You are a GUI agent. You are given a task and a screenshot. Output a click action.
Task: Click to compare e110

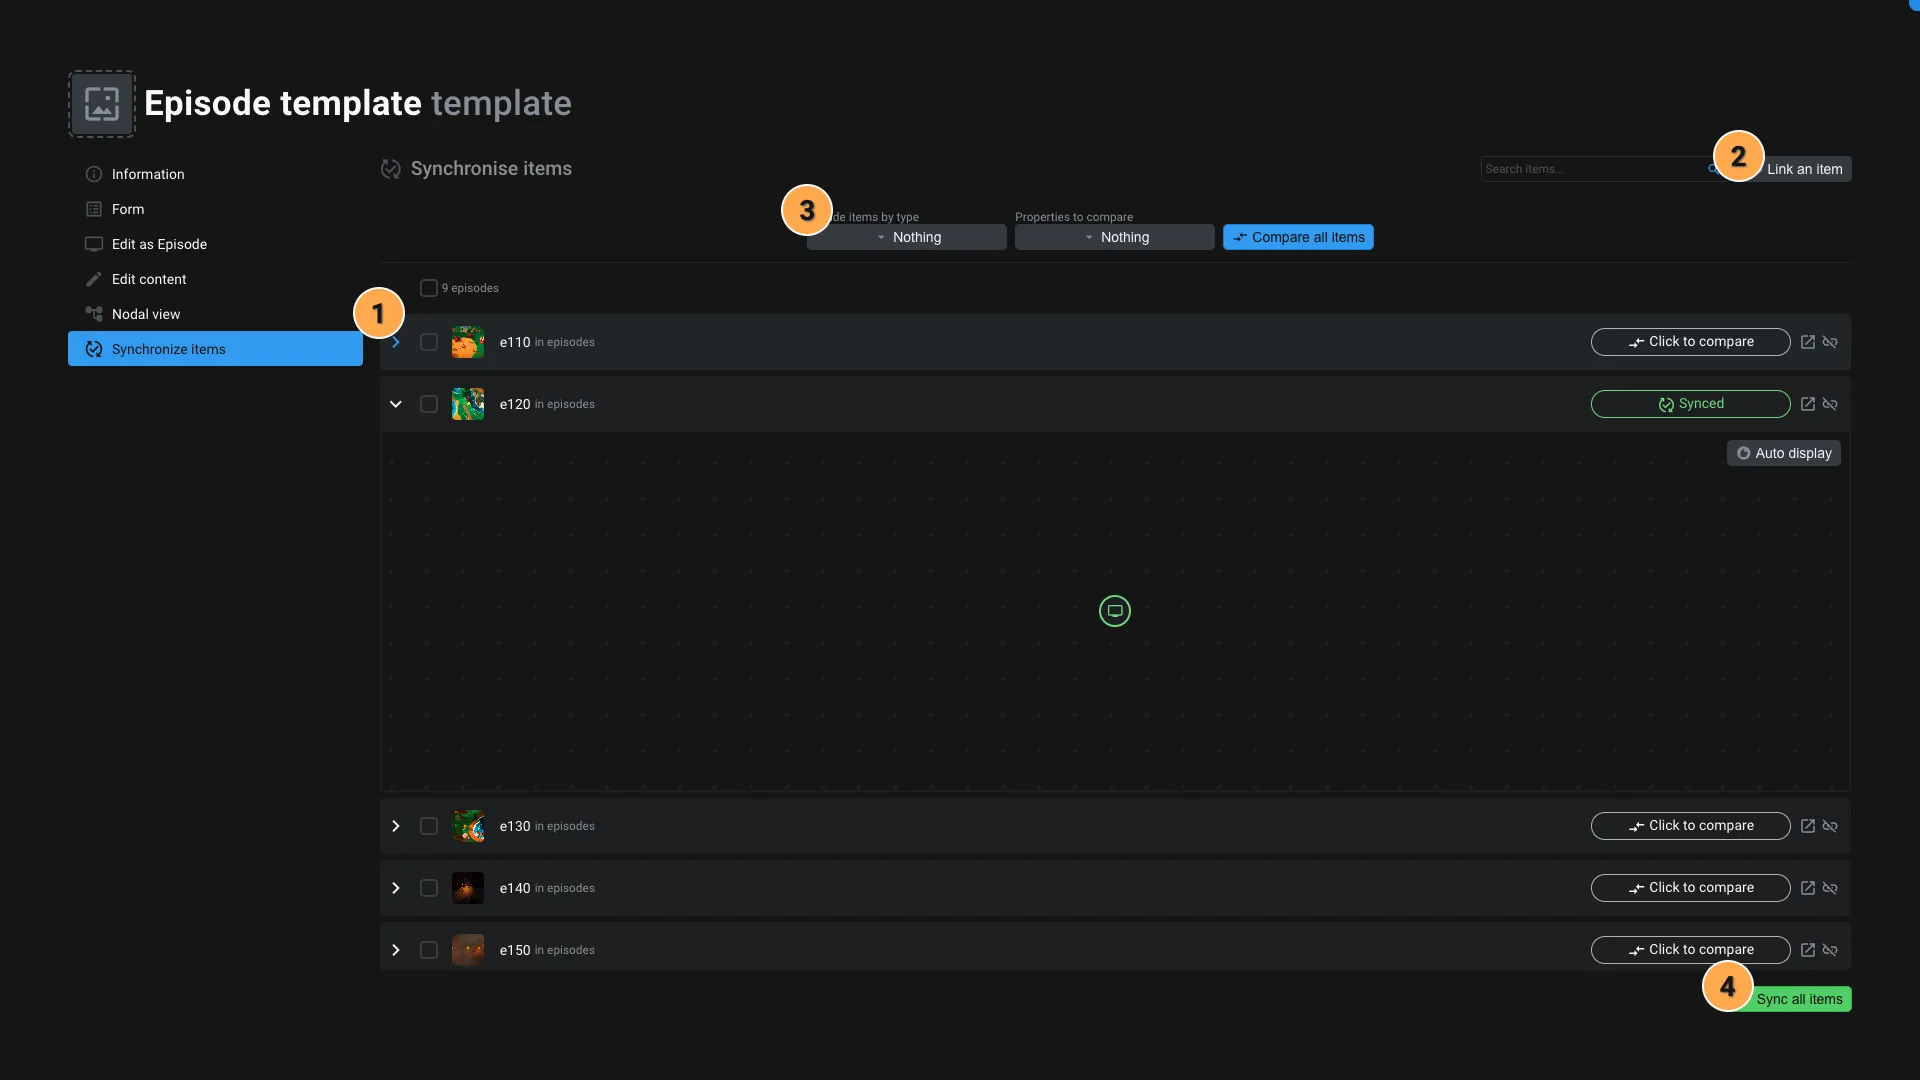(x=1691, y=342)
